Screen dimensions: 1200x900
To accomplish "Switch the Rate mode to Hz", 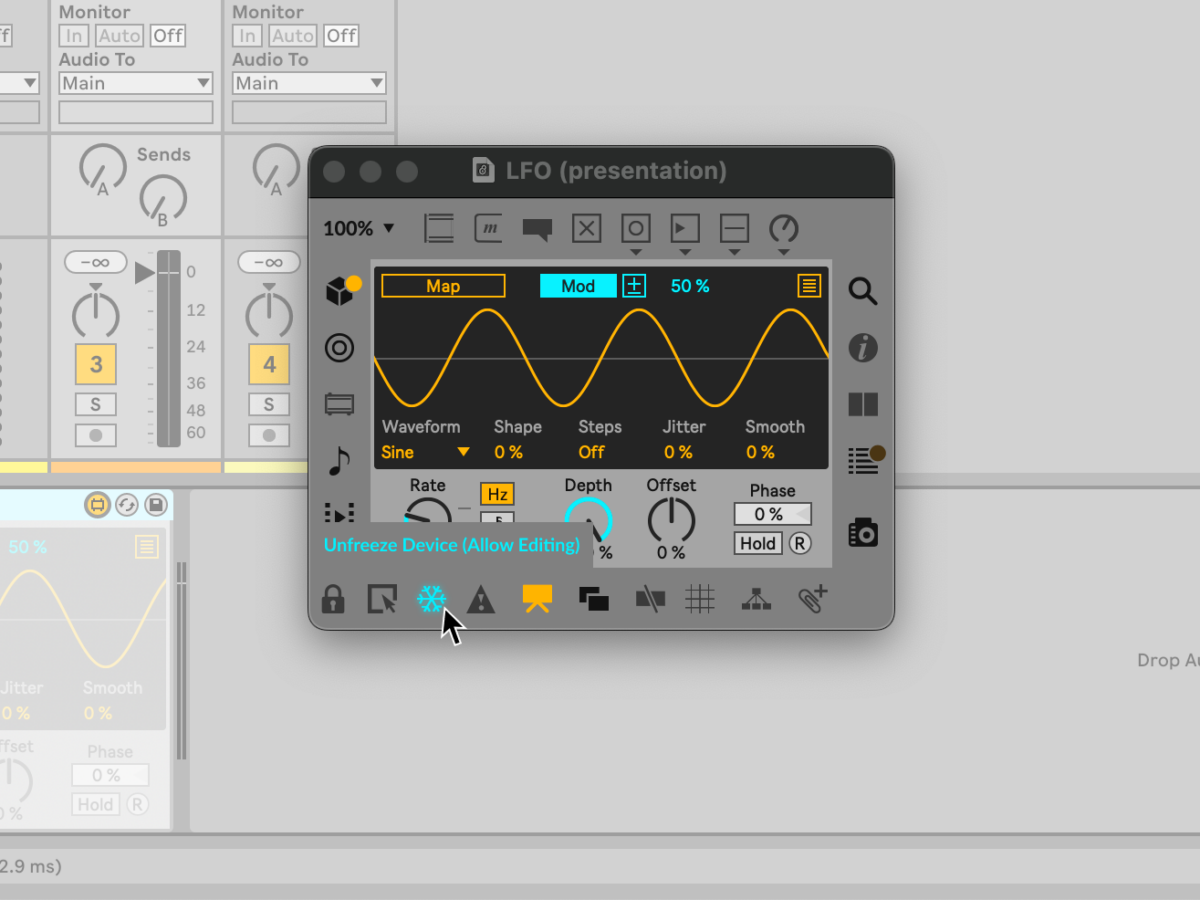I will click(497, 493).
